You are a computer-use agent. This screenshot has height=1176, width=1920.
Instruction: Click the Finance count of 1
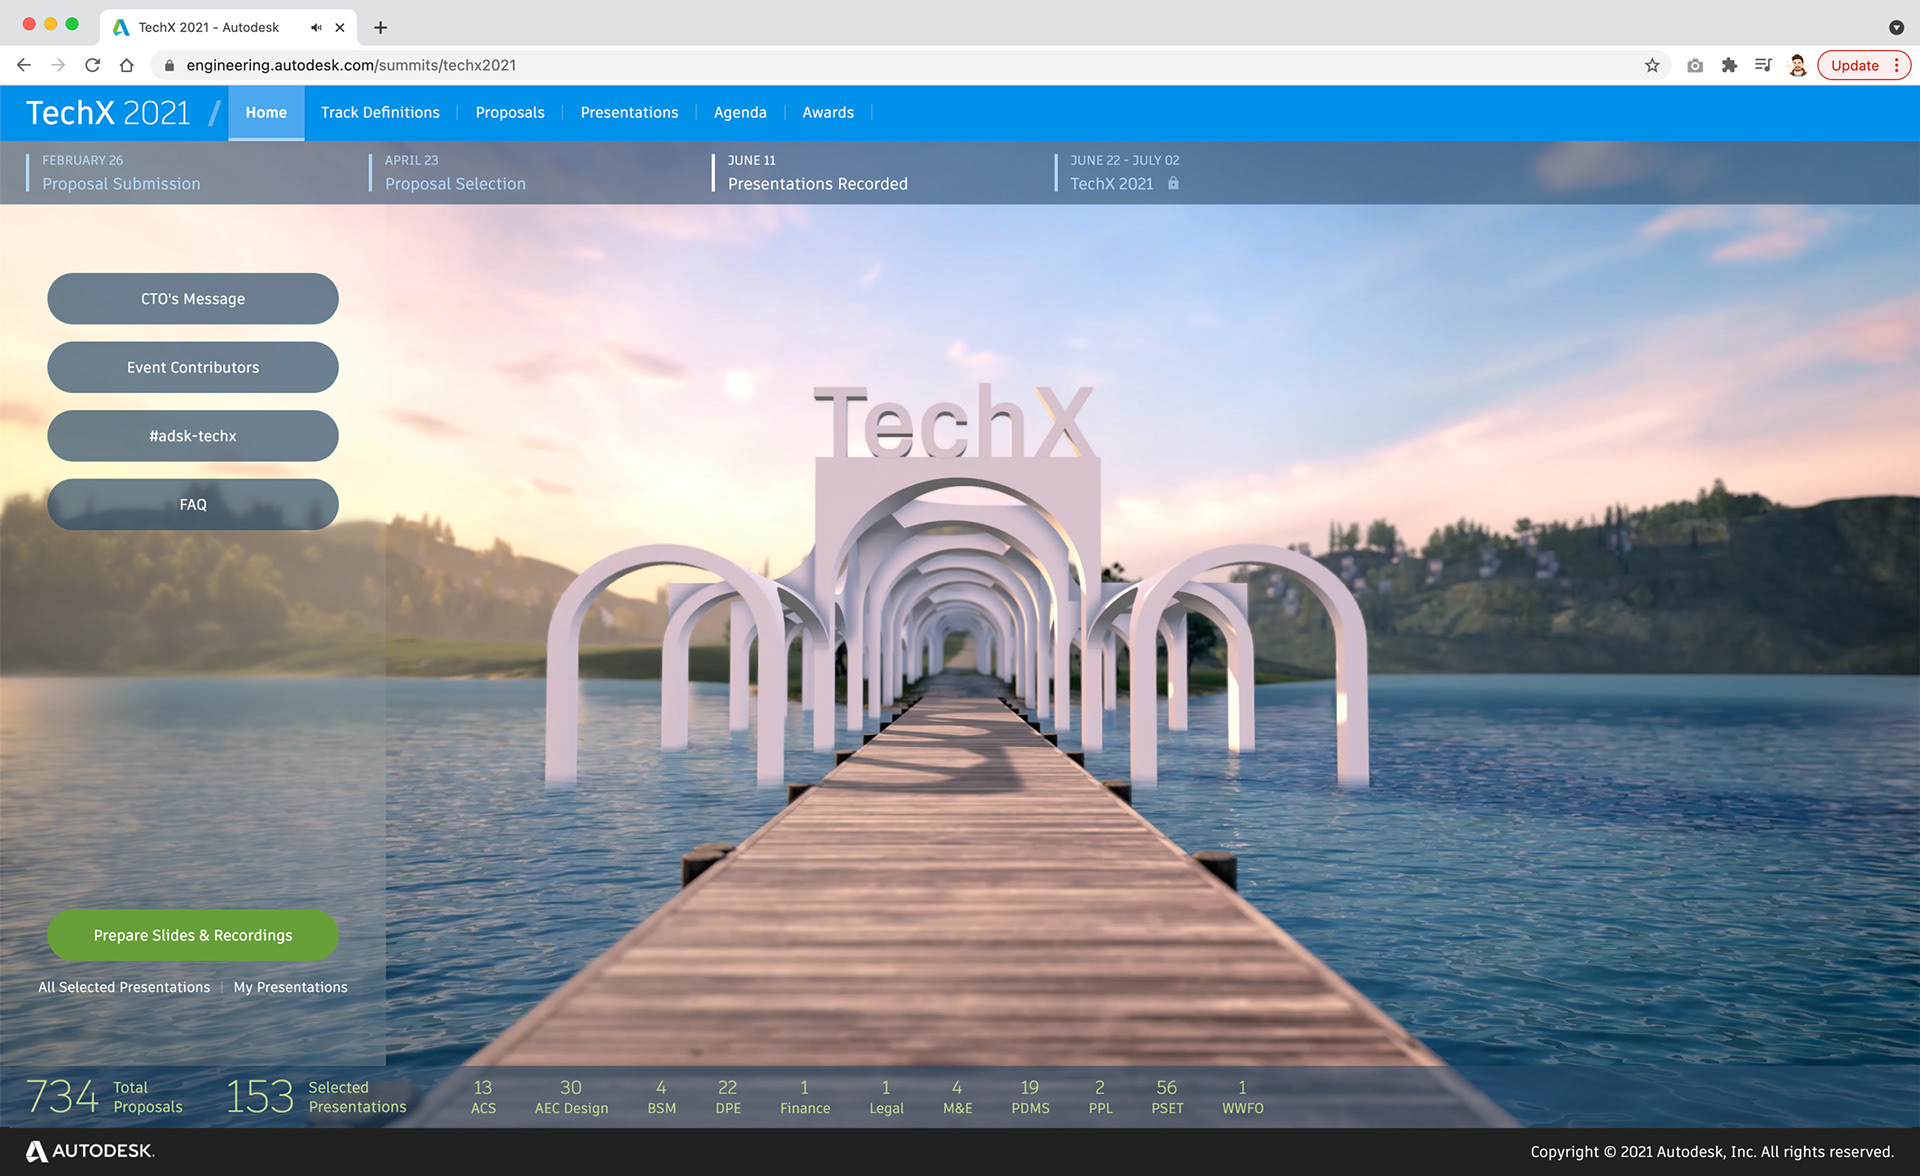(805, 1096)
